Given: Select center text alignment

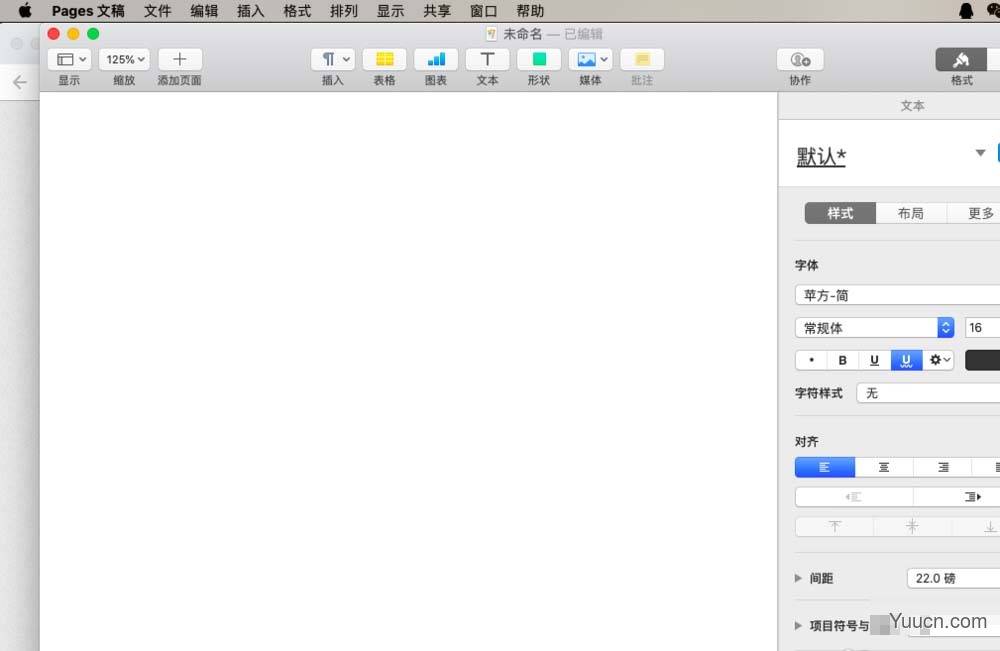Looking at the screenshot, I should (884, 467).
